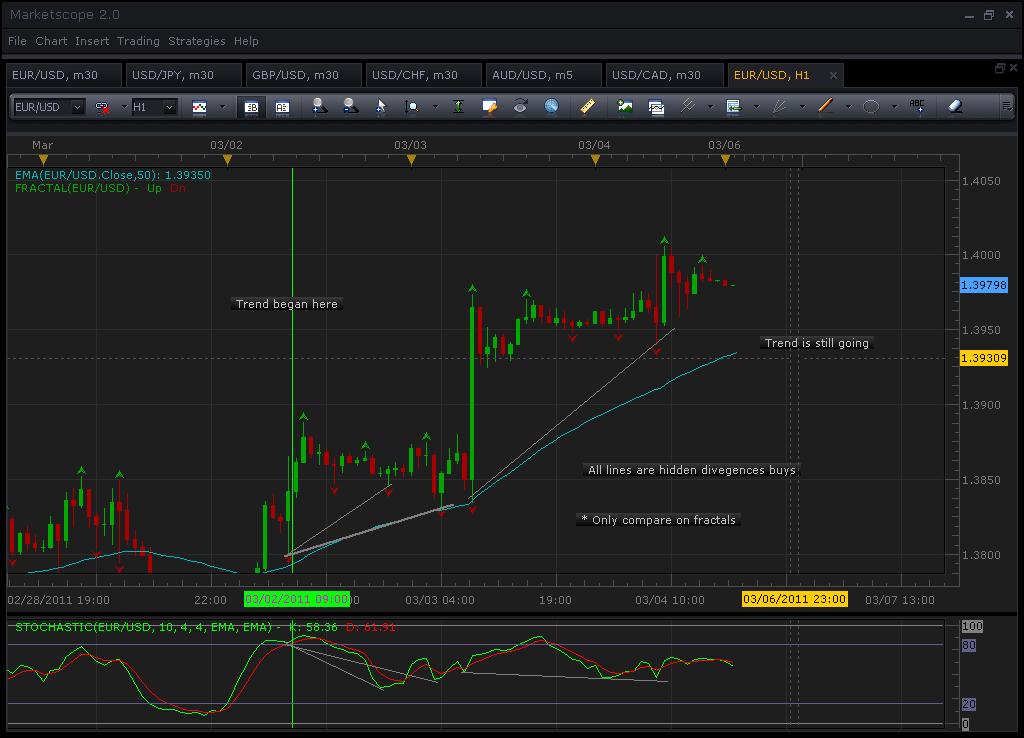Screen dimensions: 1024x738
Task: Click the vertical zoom magnifier icon
Action: (x=411, y=106)
